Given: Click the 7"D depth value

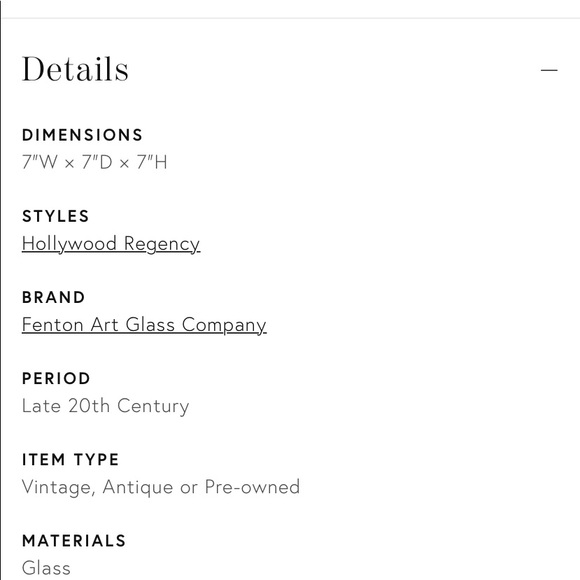Looking at the screenshot, I should 97,162.
